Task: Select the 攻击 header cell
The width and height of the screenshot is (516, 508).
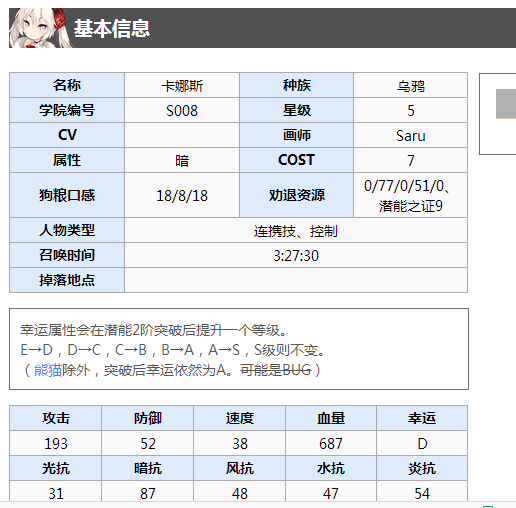Action: pyautogui.click(x=56, y=418)
